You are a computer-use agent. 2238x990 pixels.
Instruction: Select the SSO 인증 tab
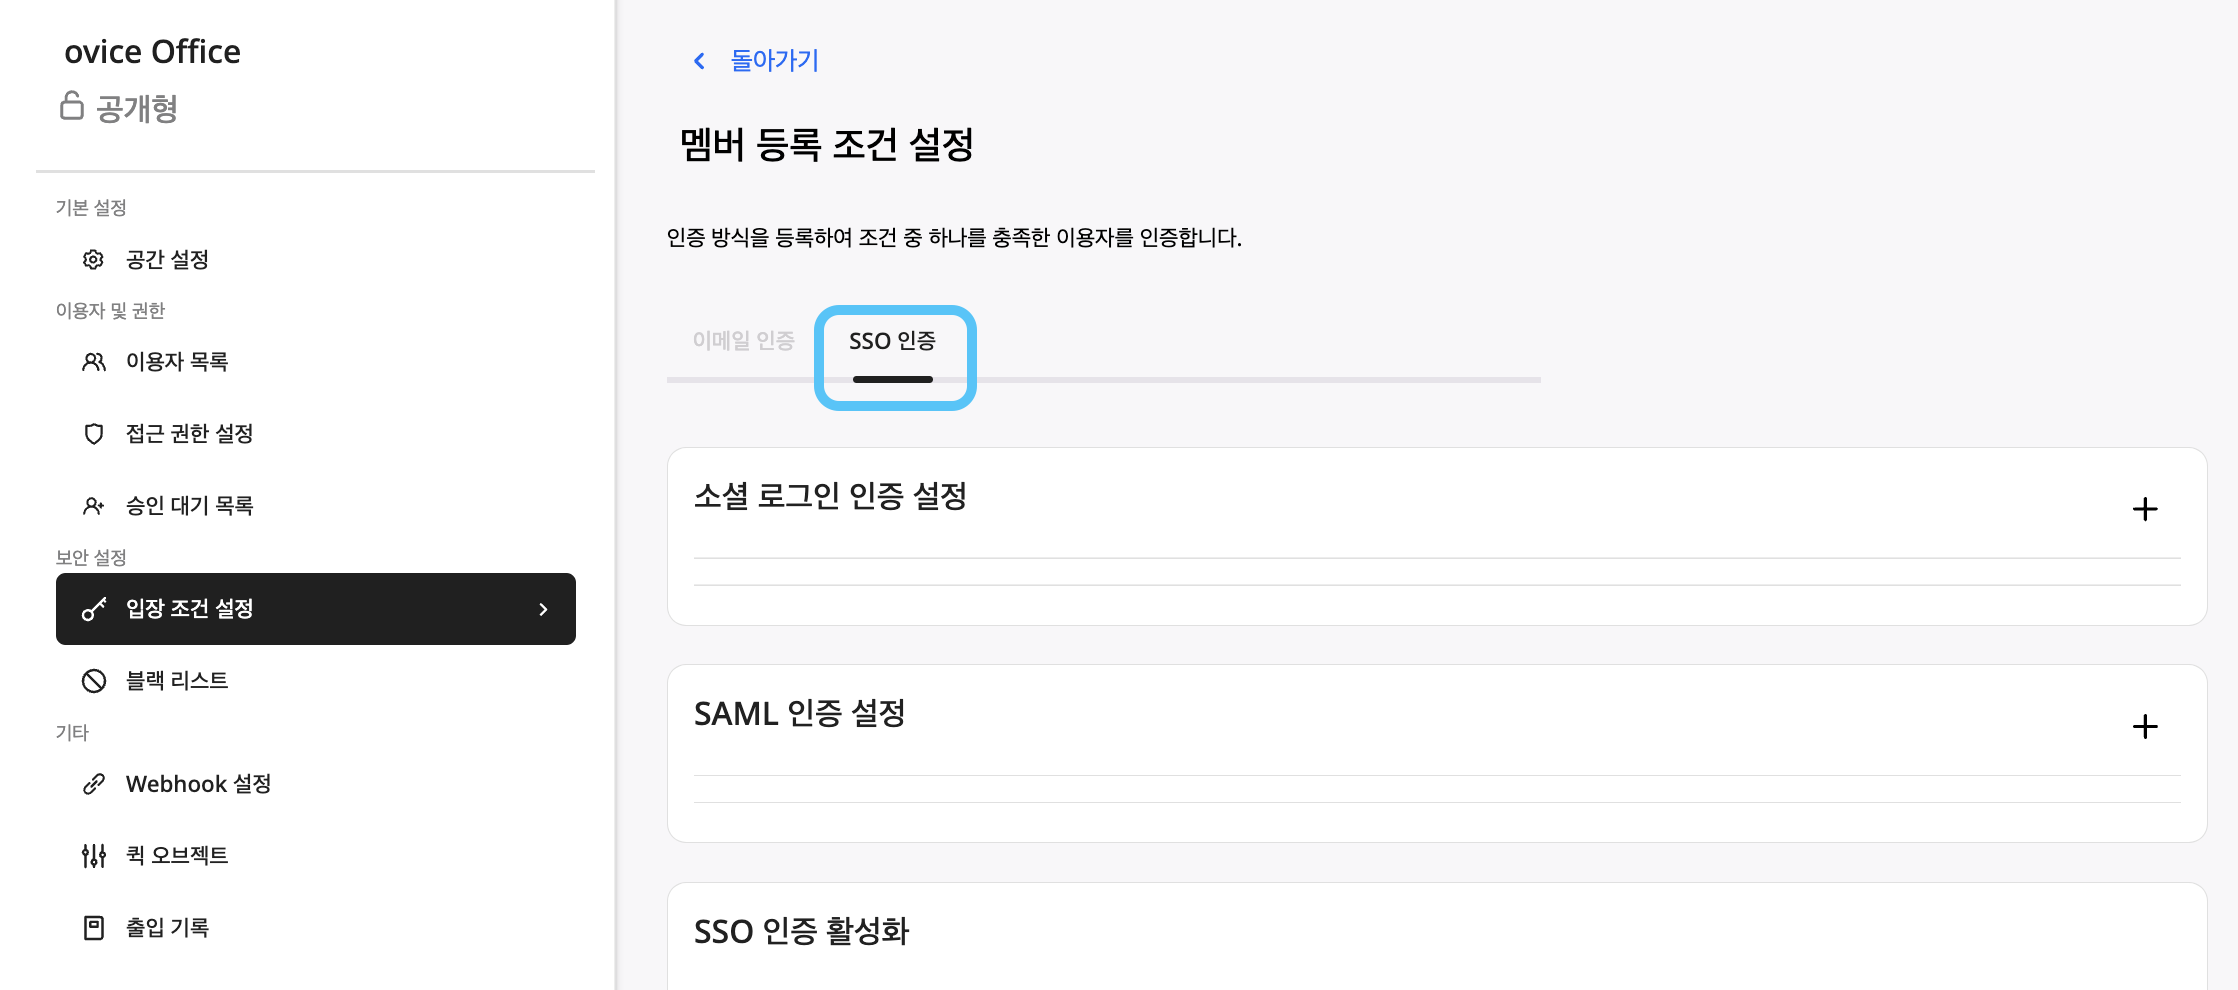pos(892,341)
